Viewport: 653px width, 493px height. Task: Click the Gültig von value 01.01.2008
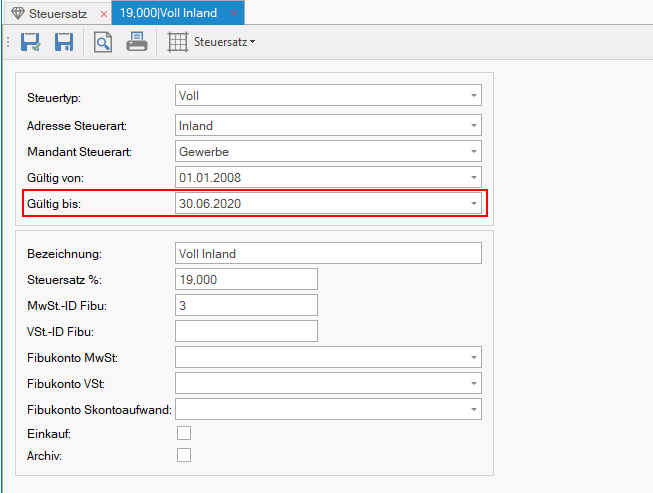click(x=210, y=178)
